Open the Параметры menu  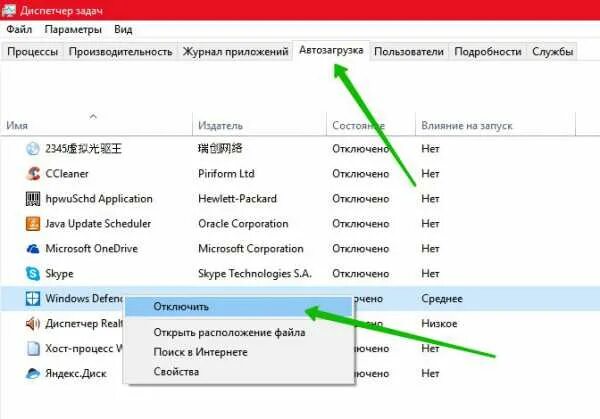point(73,29)
